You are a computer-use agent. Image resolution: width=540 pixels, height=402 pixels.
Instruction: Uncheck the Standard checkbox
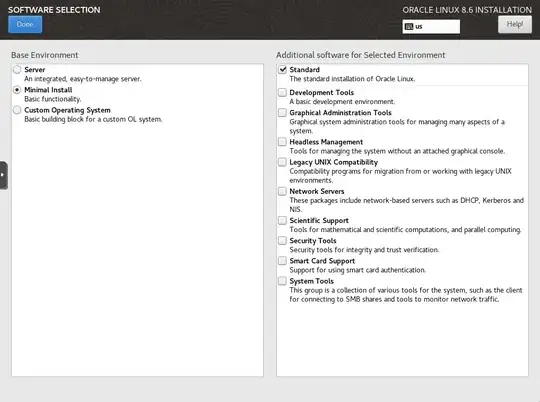pyautogui.click(x=282, y=70)
